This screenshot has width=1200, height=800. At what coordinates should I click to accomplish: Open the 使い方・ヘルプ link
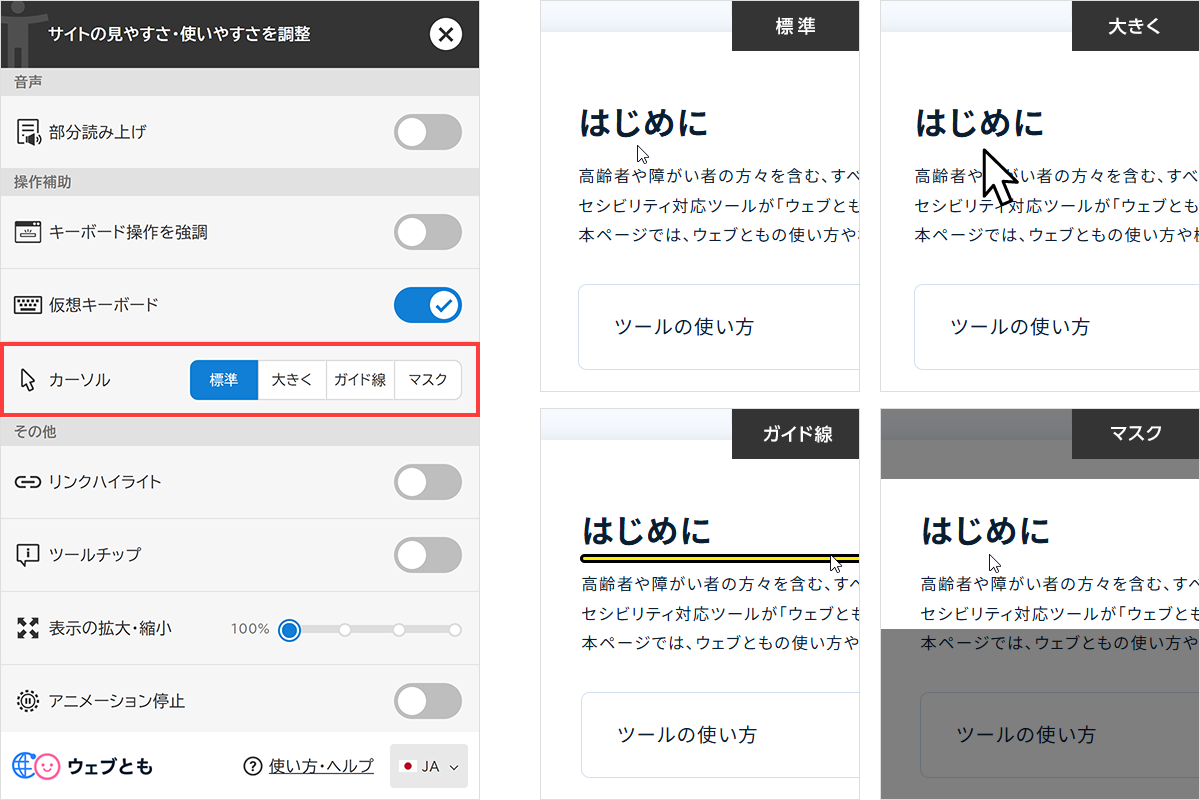pos(319,765)
